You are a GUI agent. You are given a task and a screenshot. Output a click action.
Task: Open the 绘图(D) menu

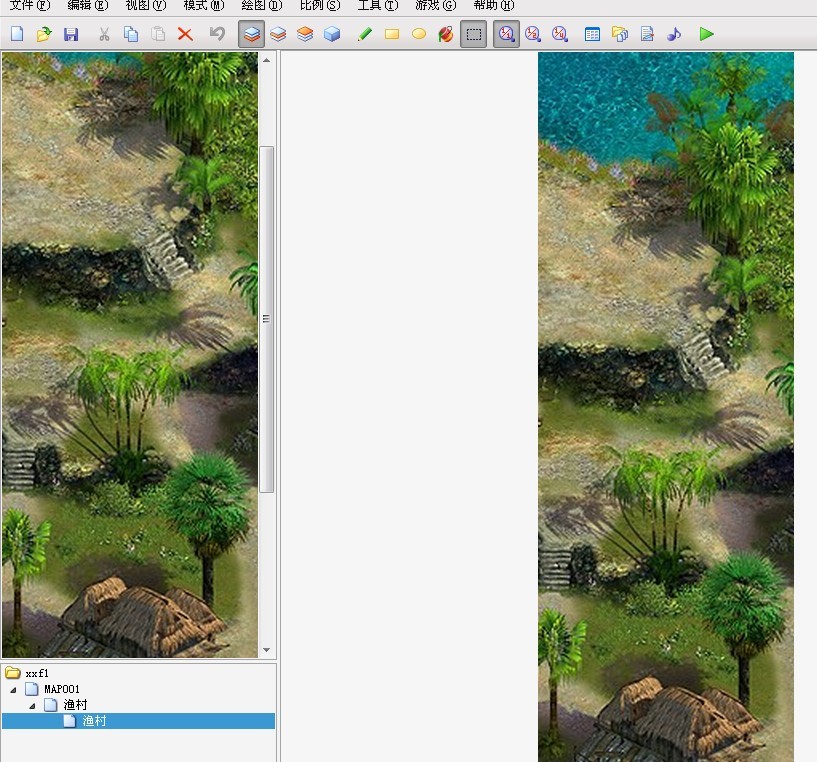(262, 6)
